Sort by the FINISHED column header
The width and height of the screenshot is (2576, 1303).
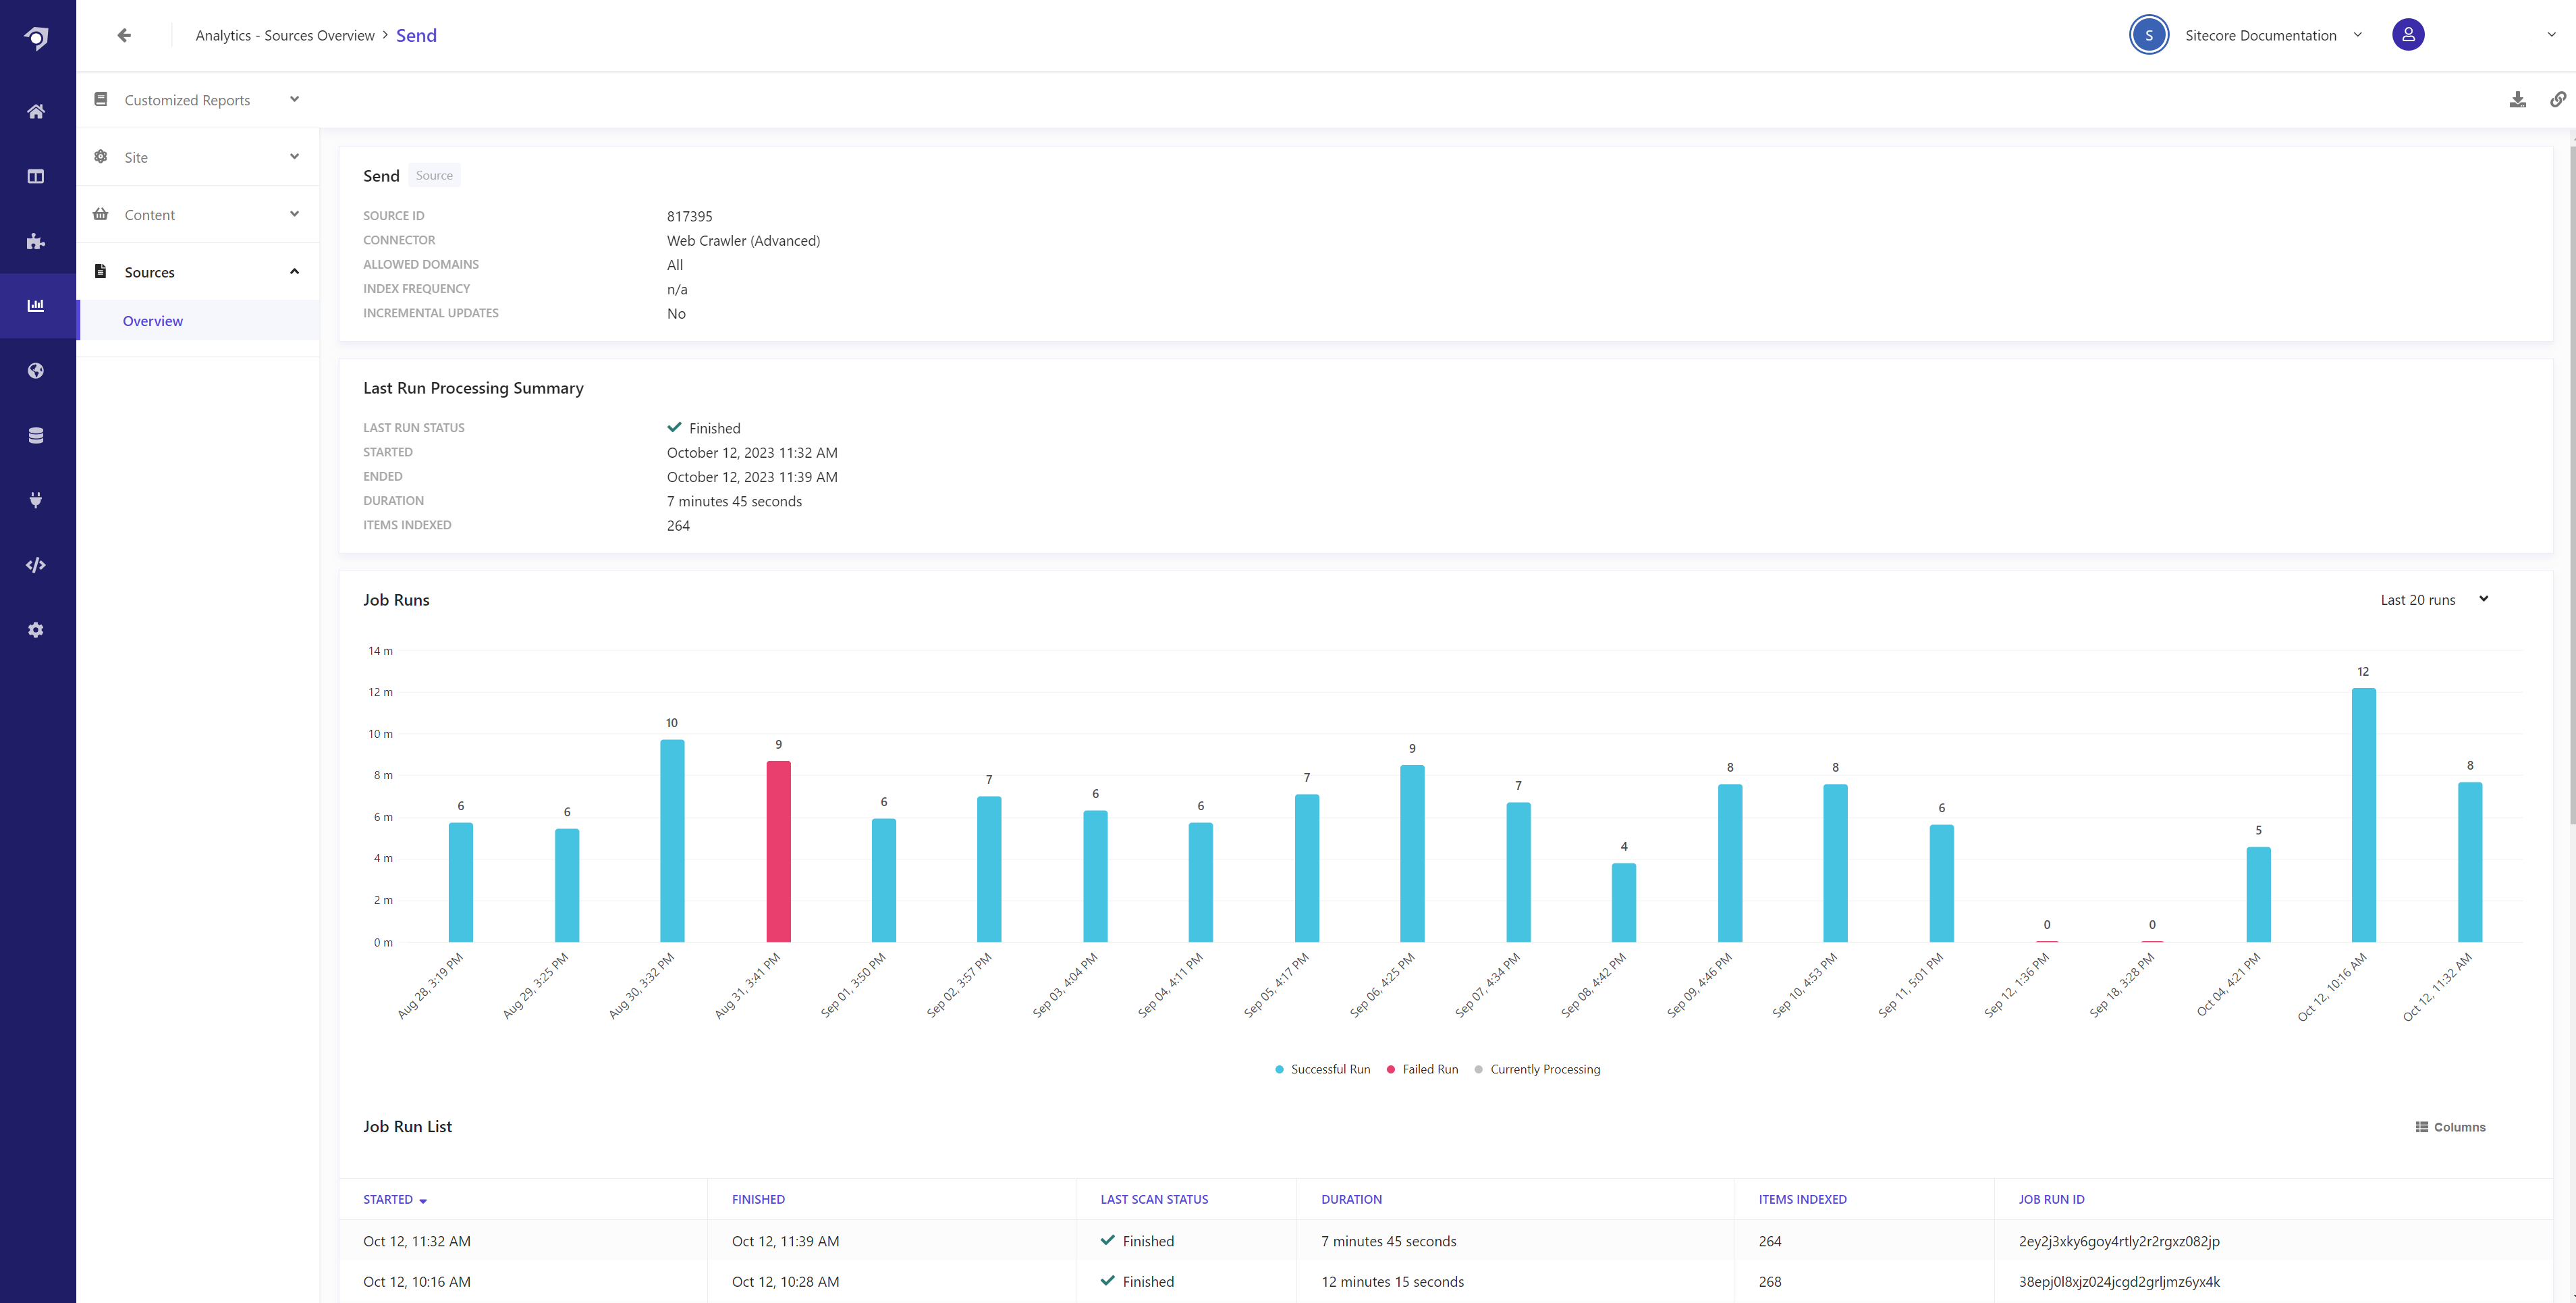pos(758,1200)
